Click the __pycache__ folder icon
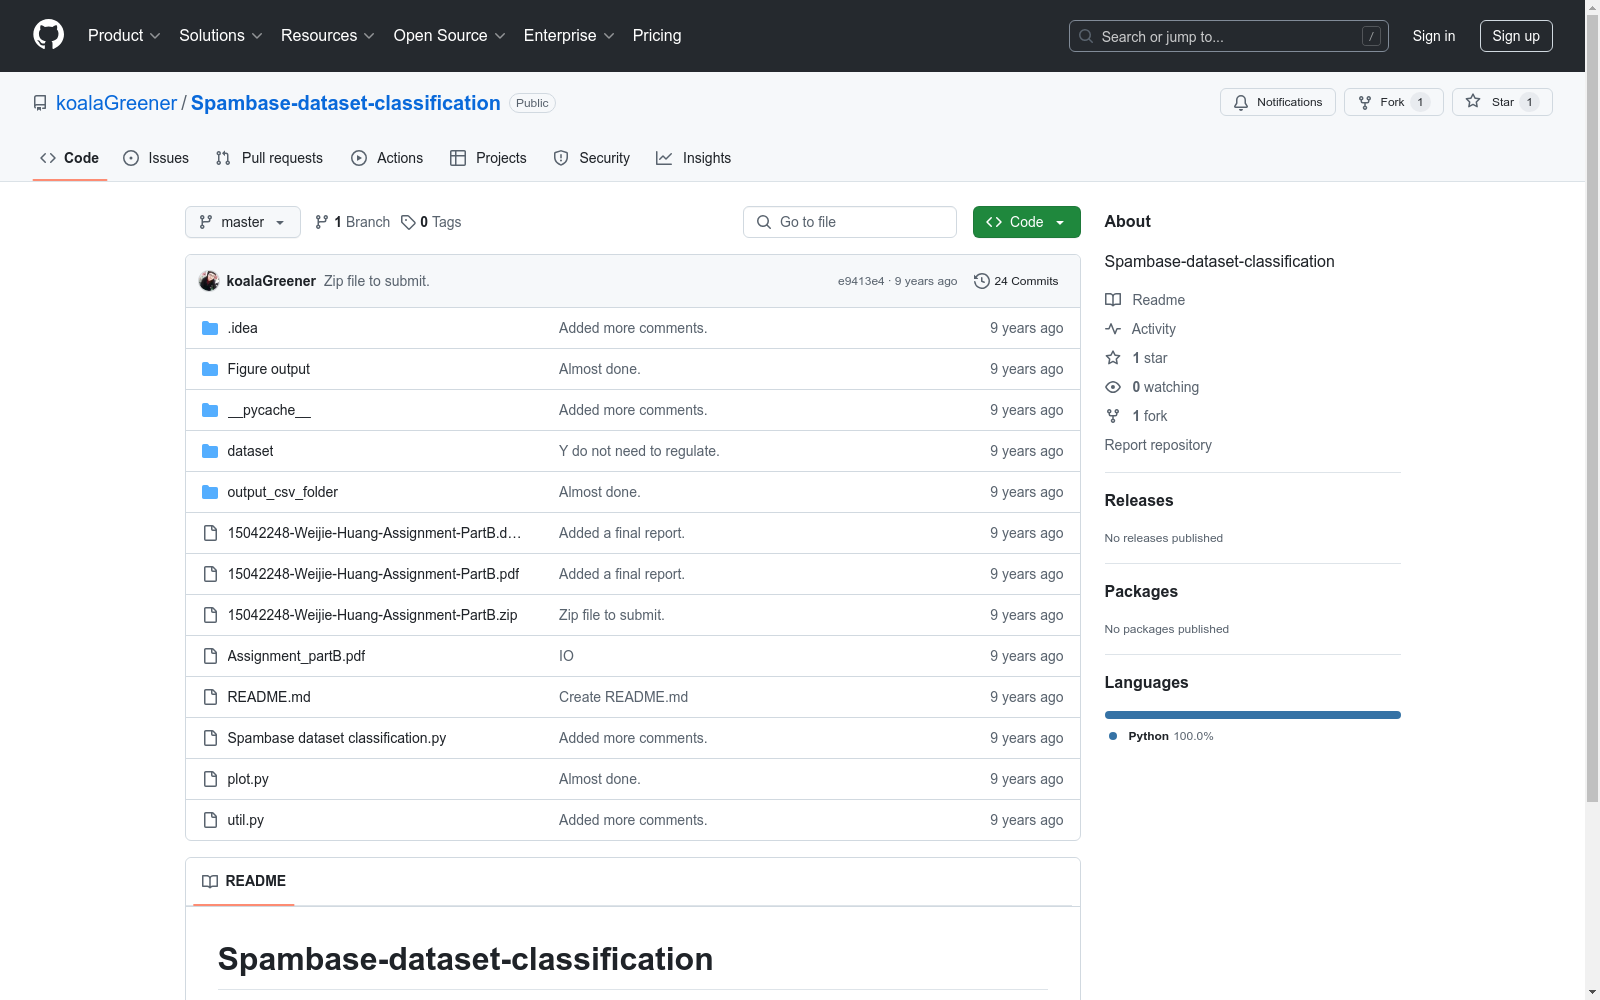The height and width of the screenshot is (1000, 1600). [x=210, y=410]
